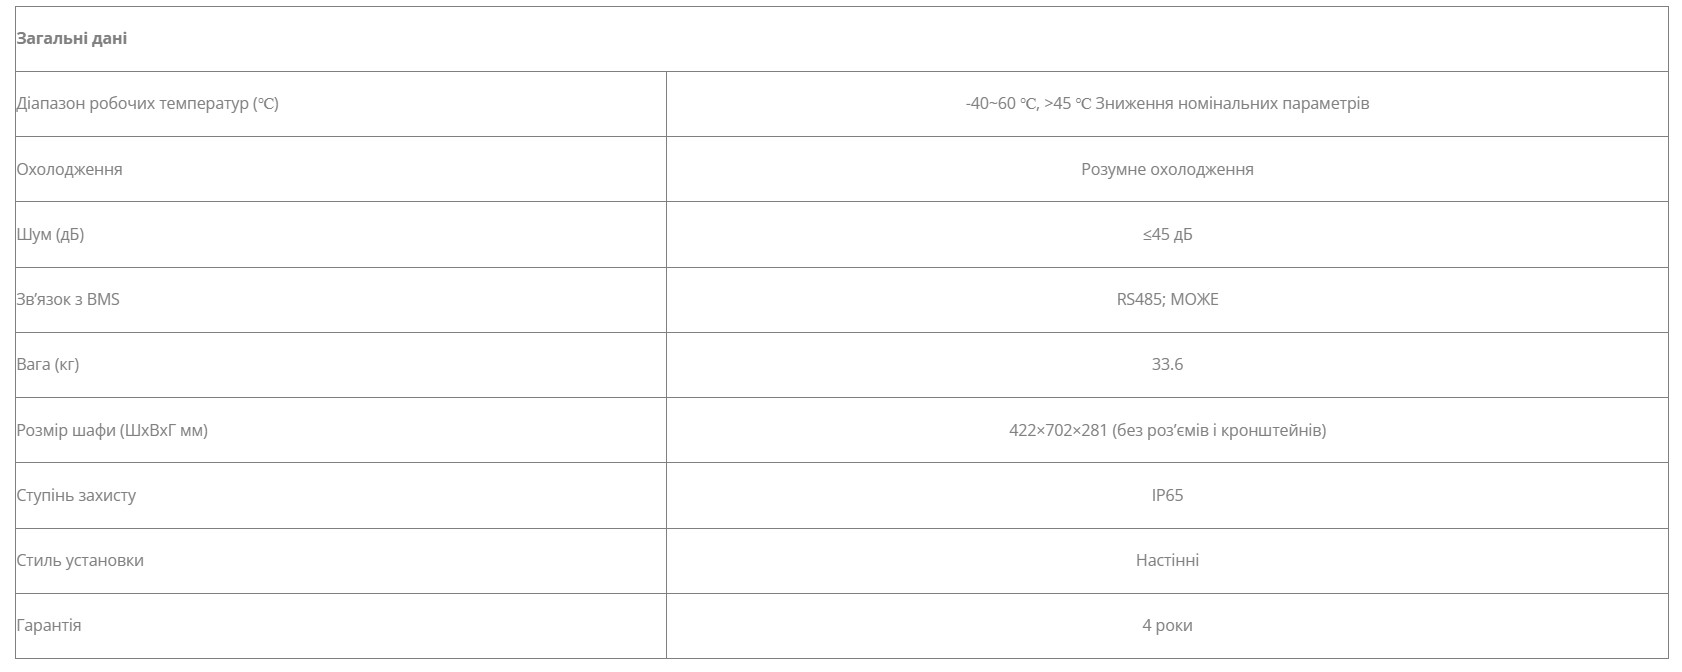Select the 'Розмір шафи (ШхВхГ мм)' label
This screenshot has width=1682, height=672.
point(113,430)
